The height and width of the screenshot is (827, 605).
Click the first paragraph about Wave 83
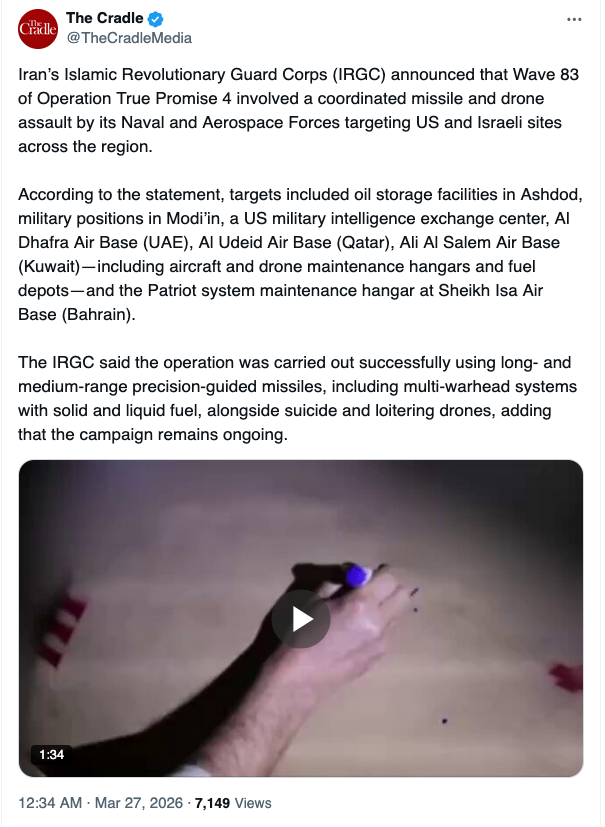click(299, 110)
